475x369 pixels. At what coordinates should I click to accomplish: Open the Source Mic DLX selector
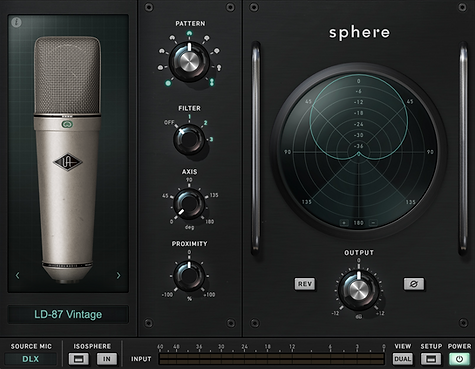click(30, 359)
